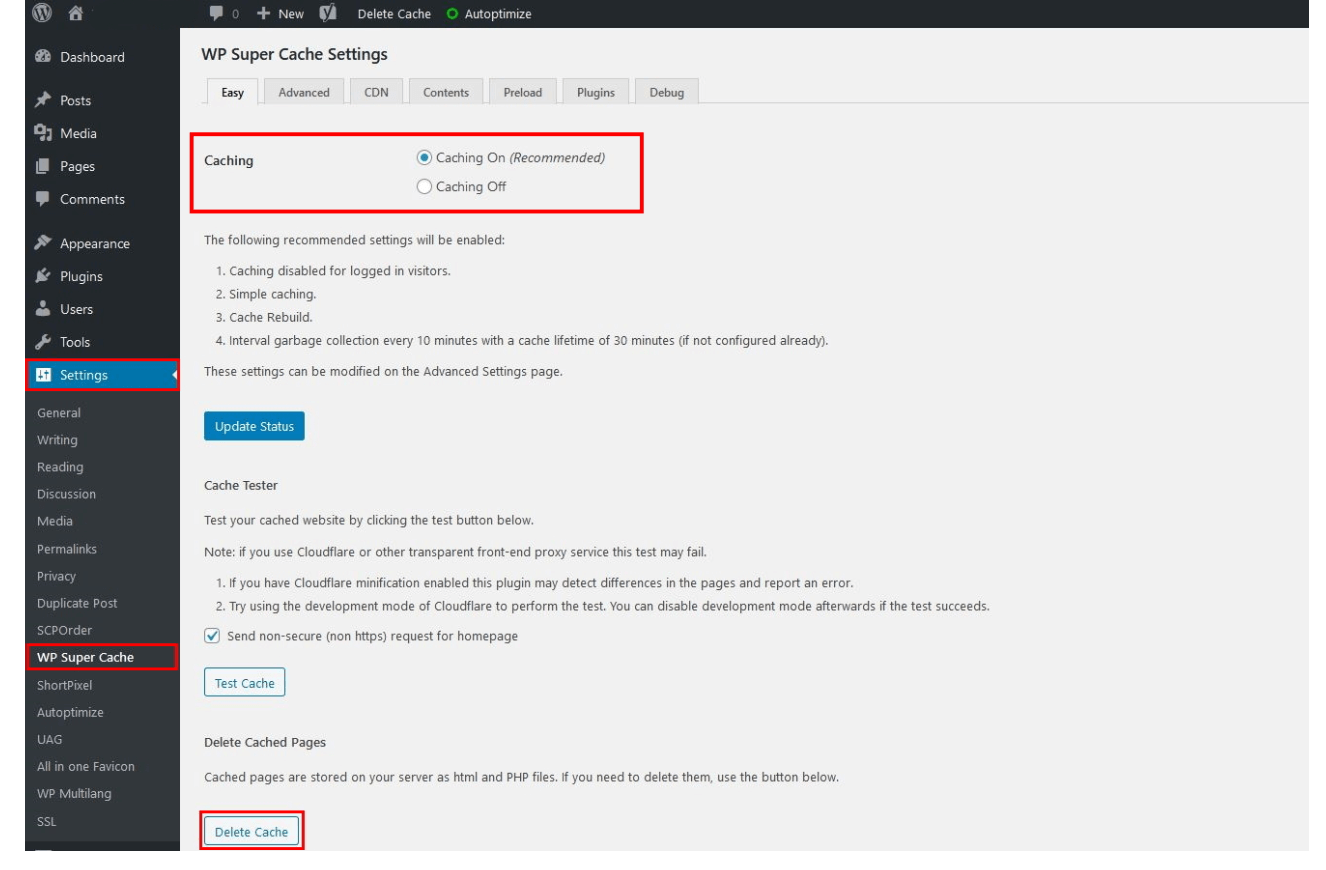Viewport: 1326px width, 870px height.
Task: Click the 'WP Super Cache Settings' page heading
Action: (294, 54)
